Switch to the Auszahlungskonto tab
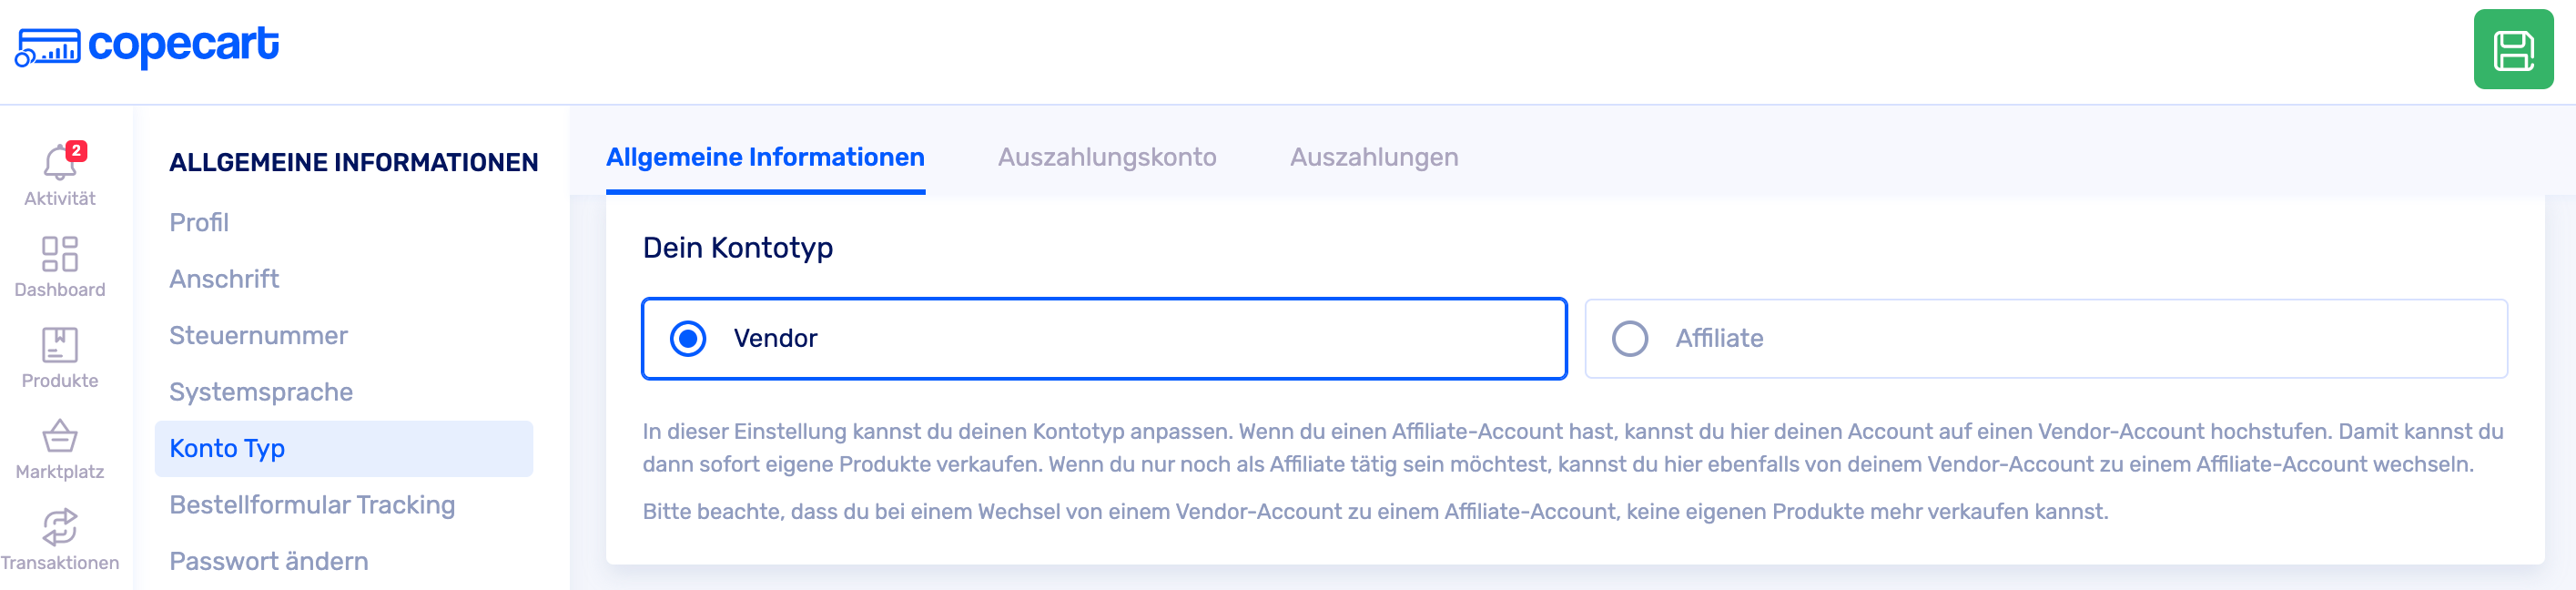The height and width of the screenshot is (590, 2576). [1106, 157]
